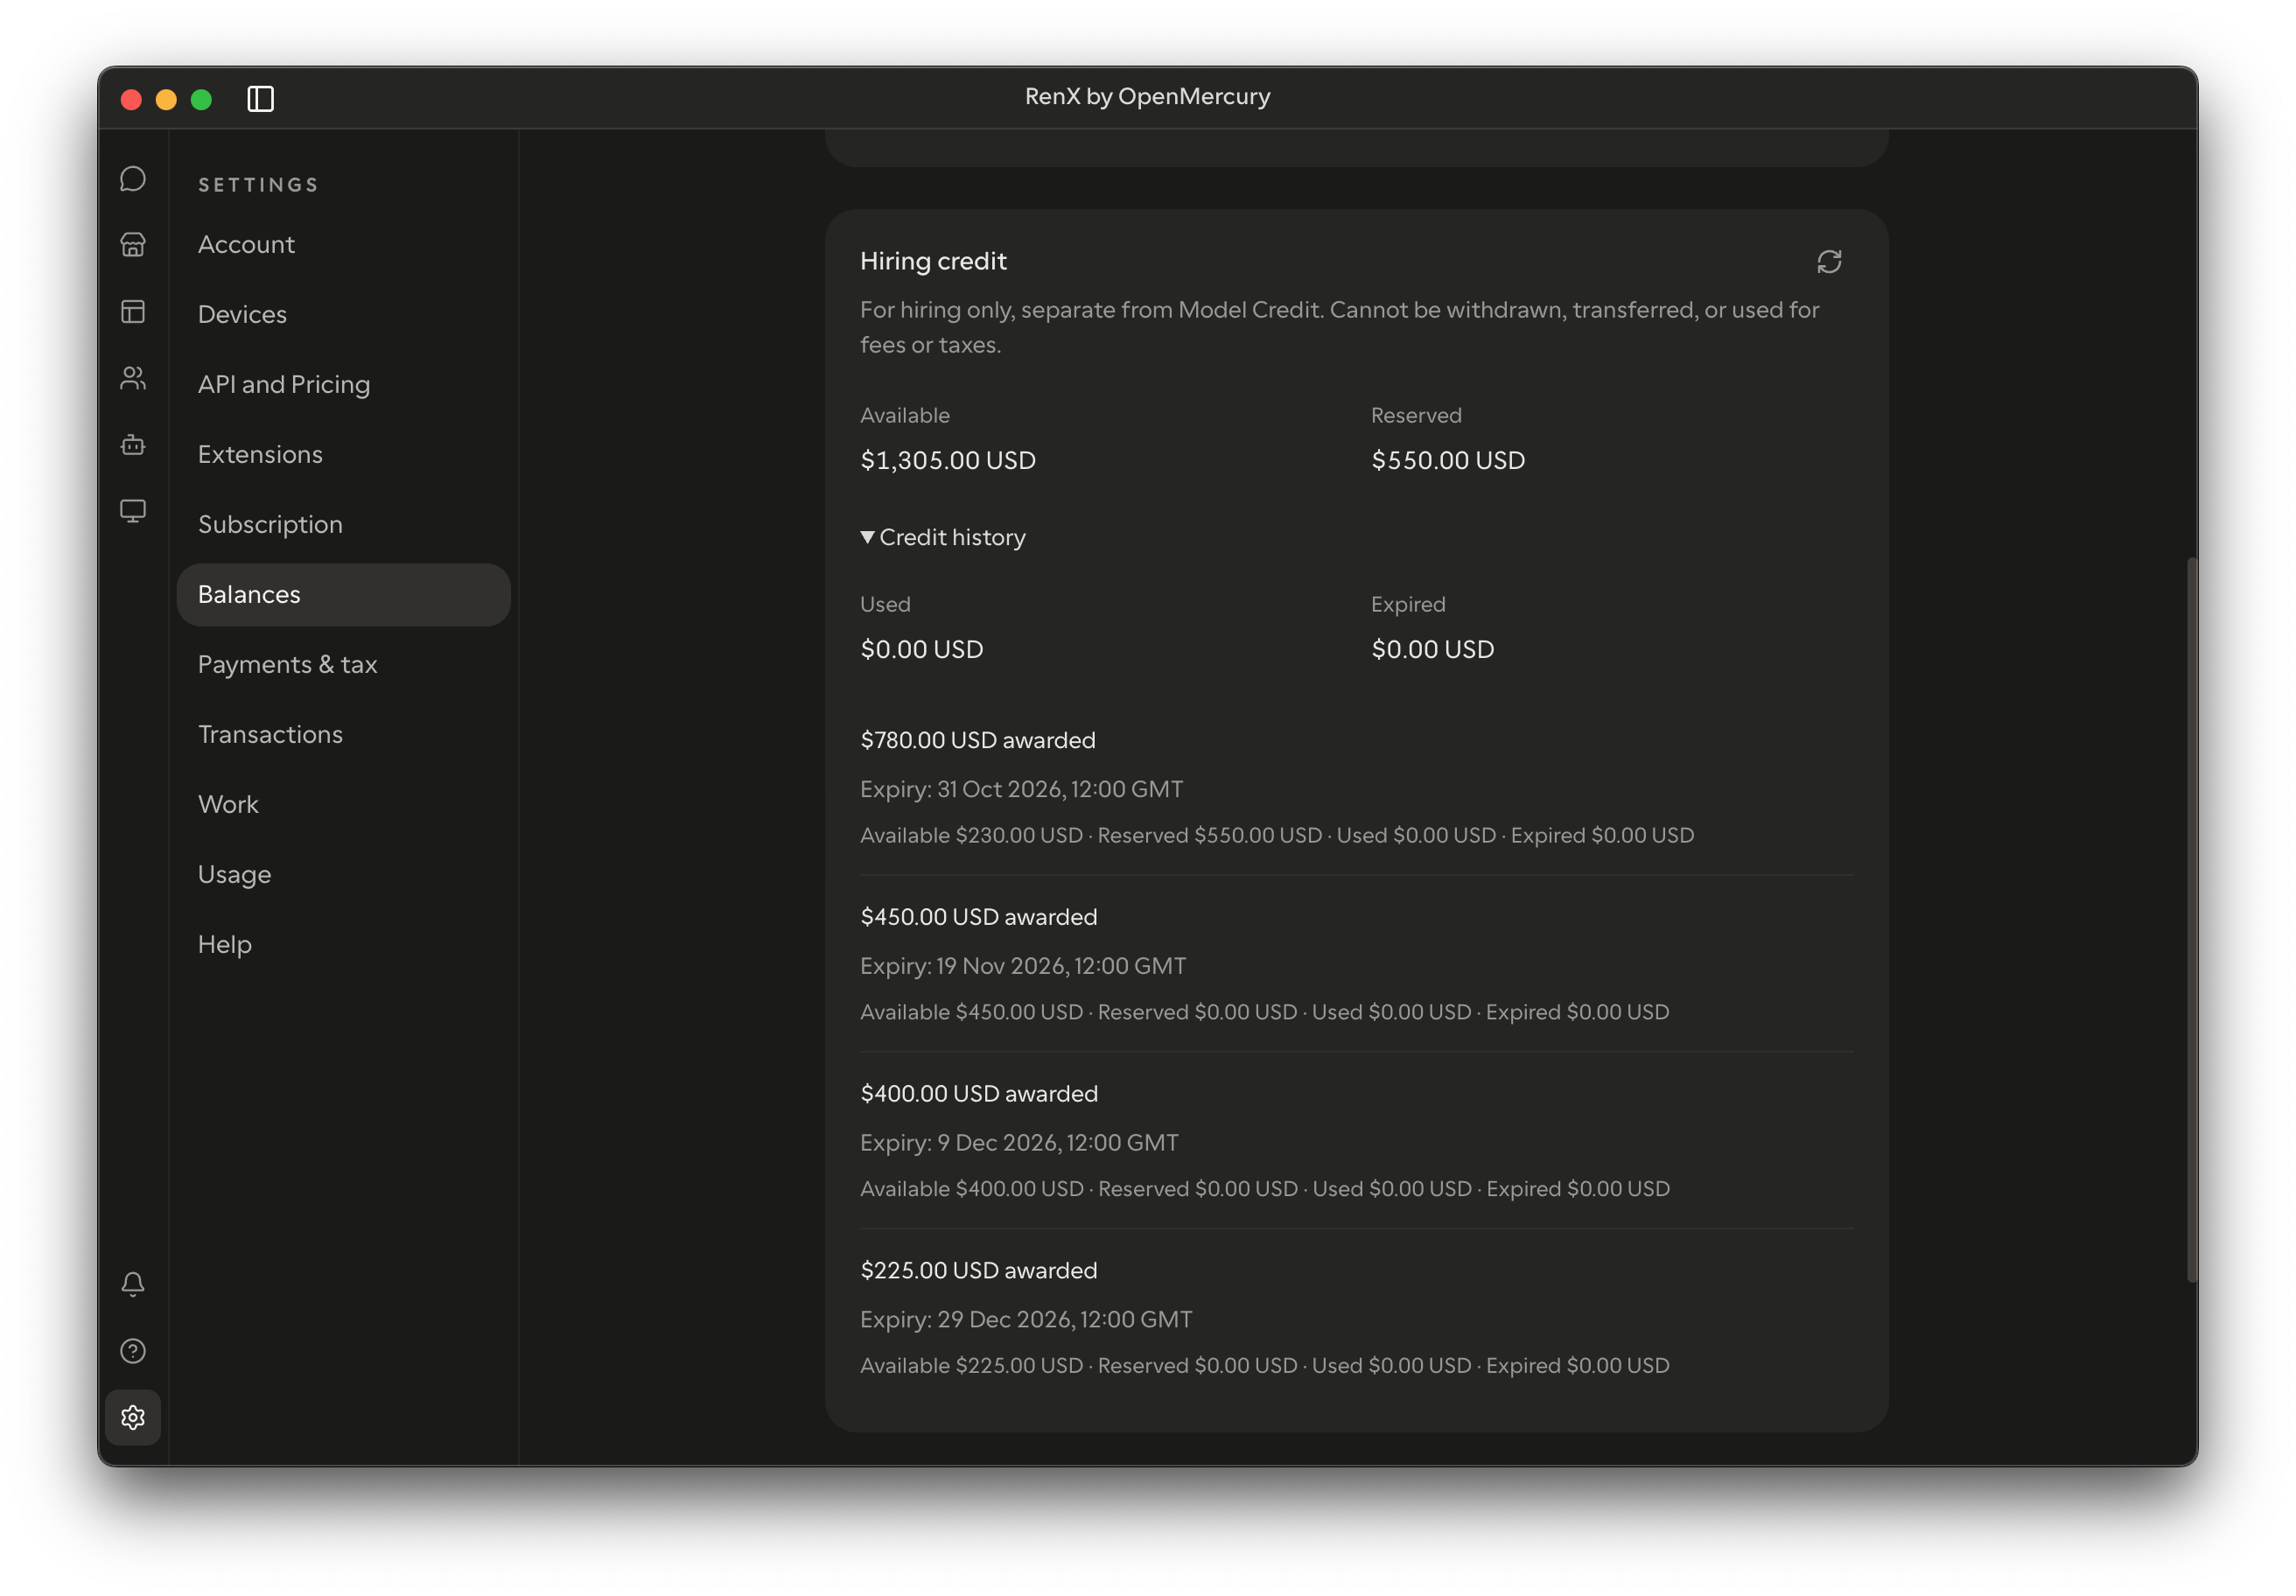
Task: Click Expiry: 19 Nov 2026 text
Action: coord(1022,966)
